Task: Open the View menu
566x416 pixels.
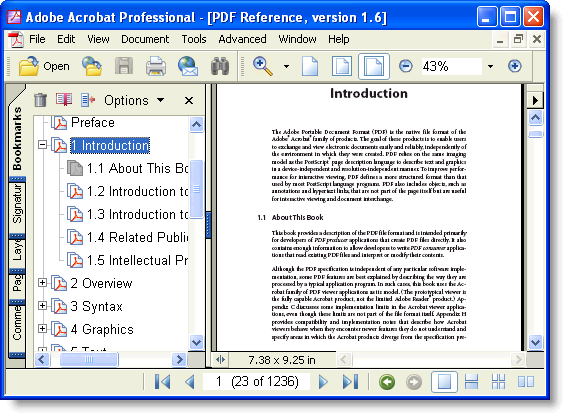Action: 98,39
